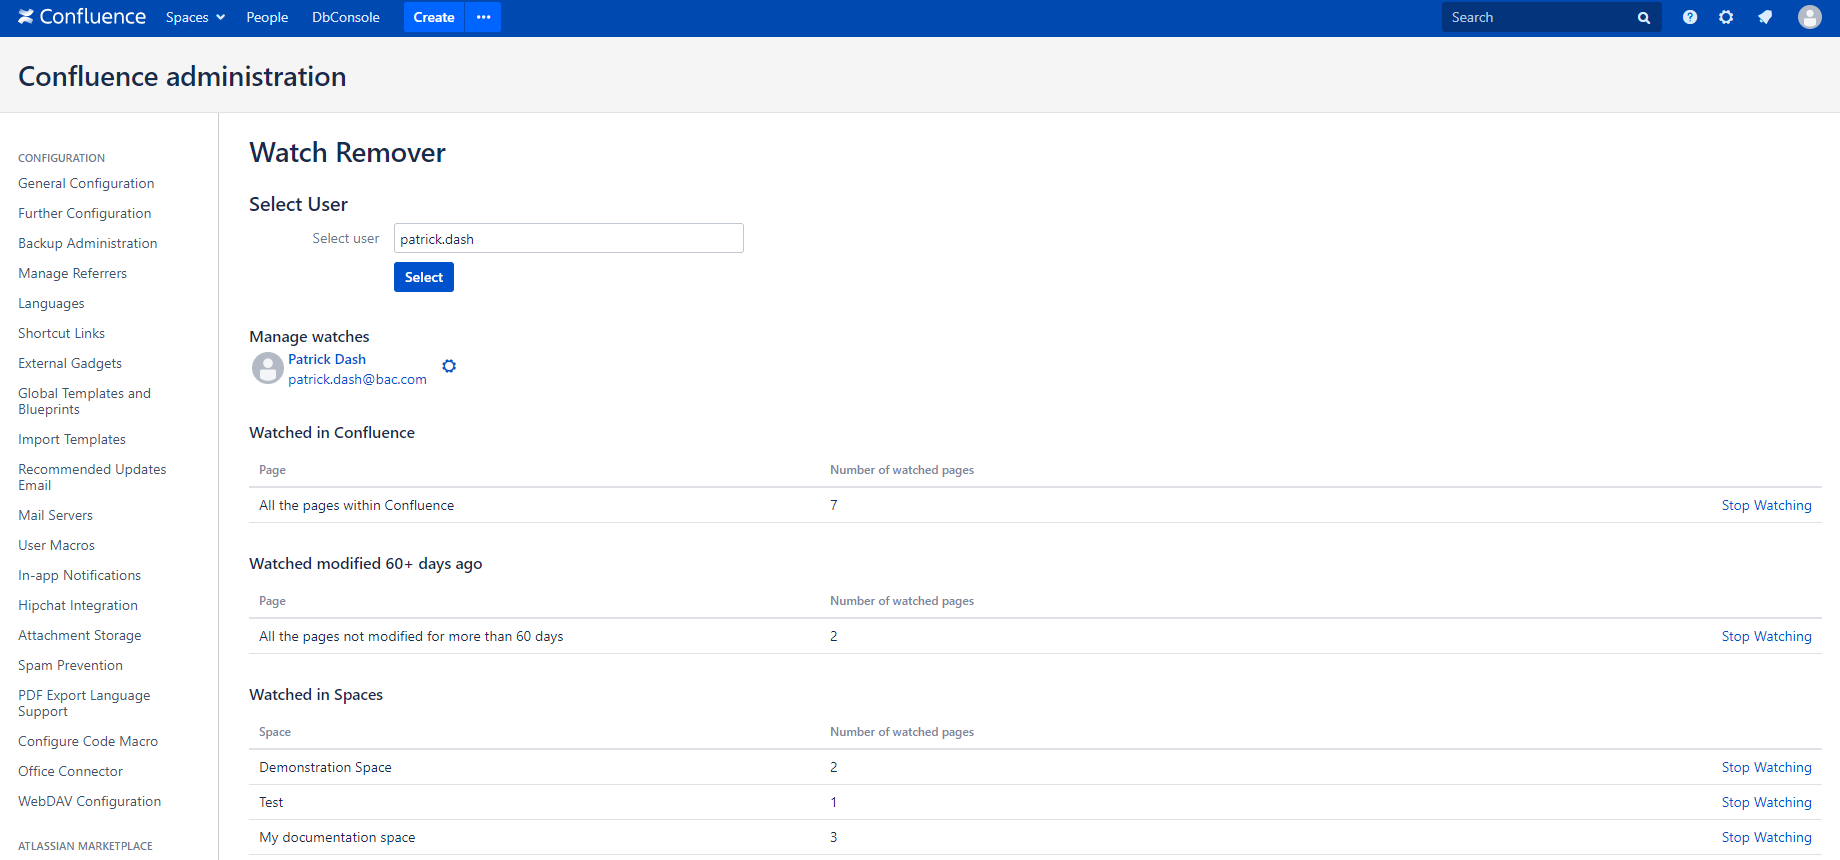Go to Configure Code Macro
The image size is (1840, 860).
click(x=88, y=741)
